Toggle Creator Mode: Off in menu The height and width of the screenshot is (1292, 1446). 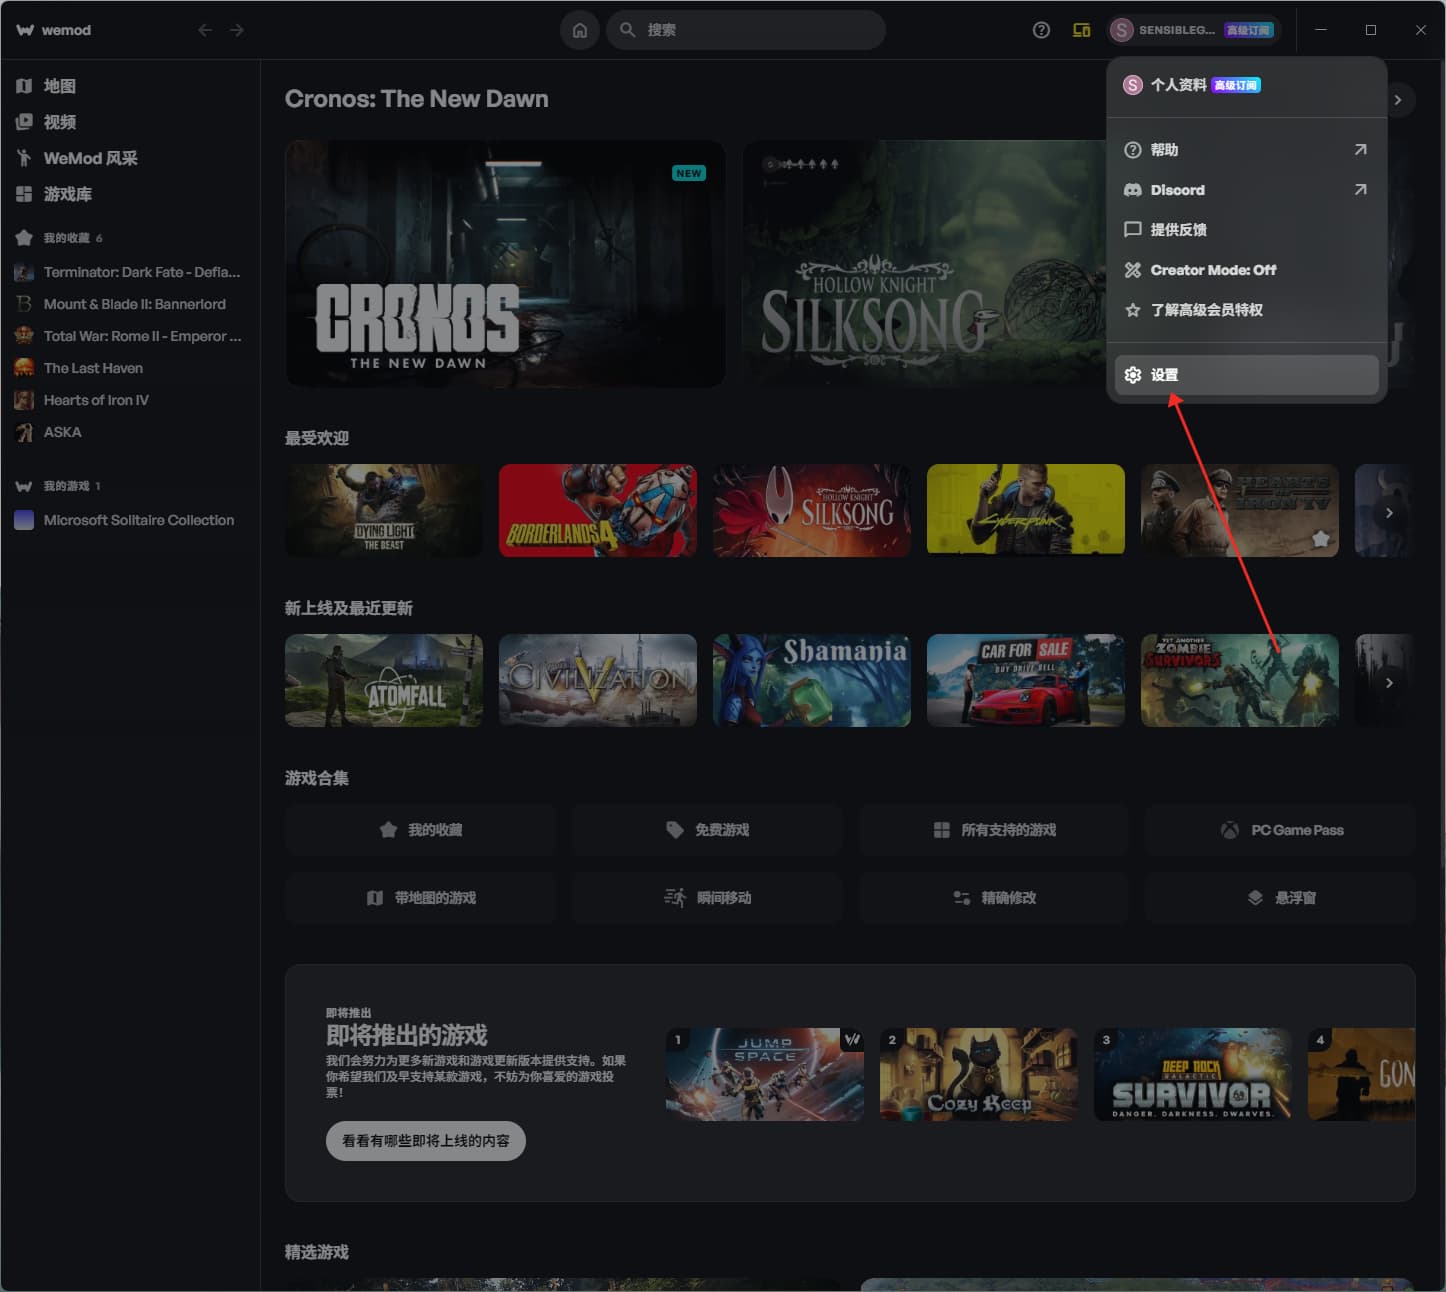click(1212, 270)
